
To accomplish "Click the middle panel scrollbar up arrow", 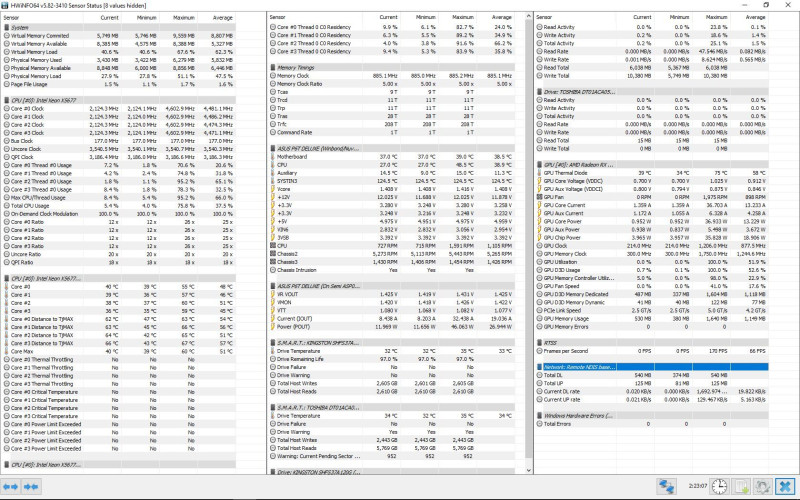I will point(529,17).
